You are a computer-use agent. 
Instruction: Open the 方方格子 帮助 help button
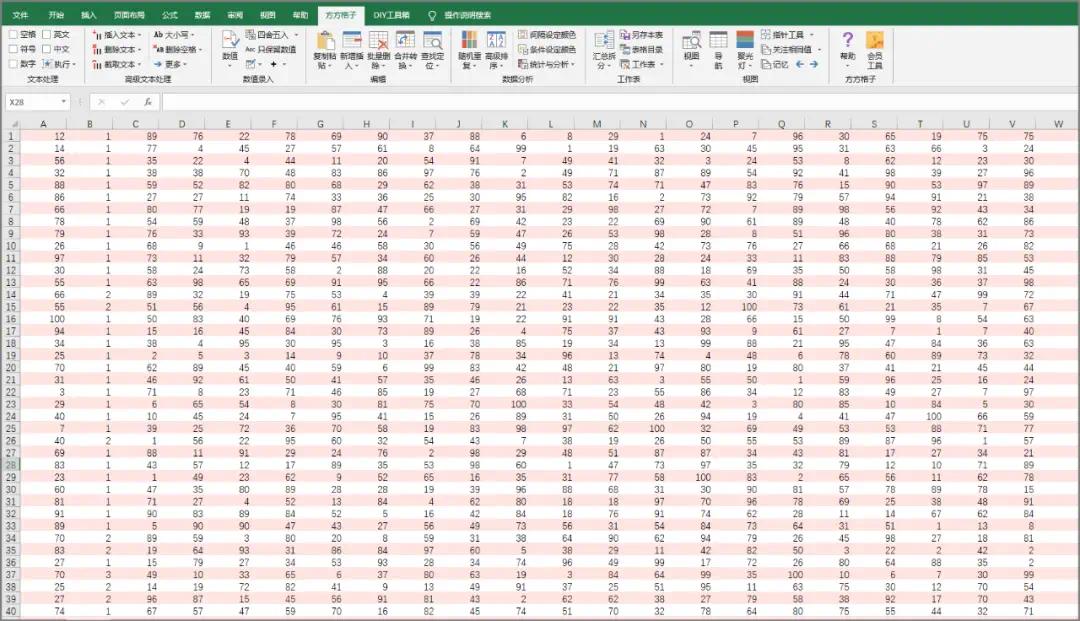[846, 48]
